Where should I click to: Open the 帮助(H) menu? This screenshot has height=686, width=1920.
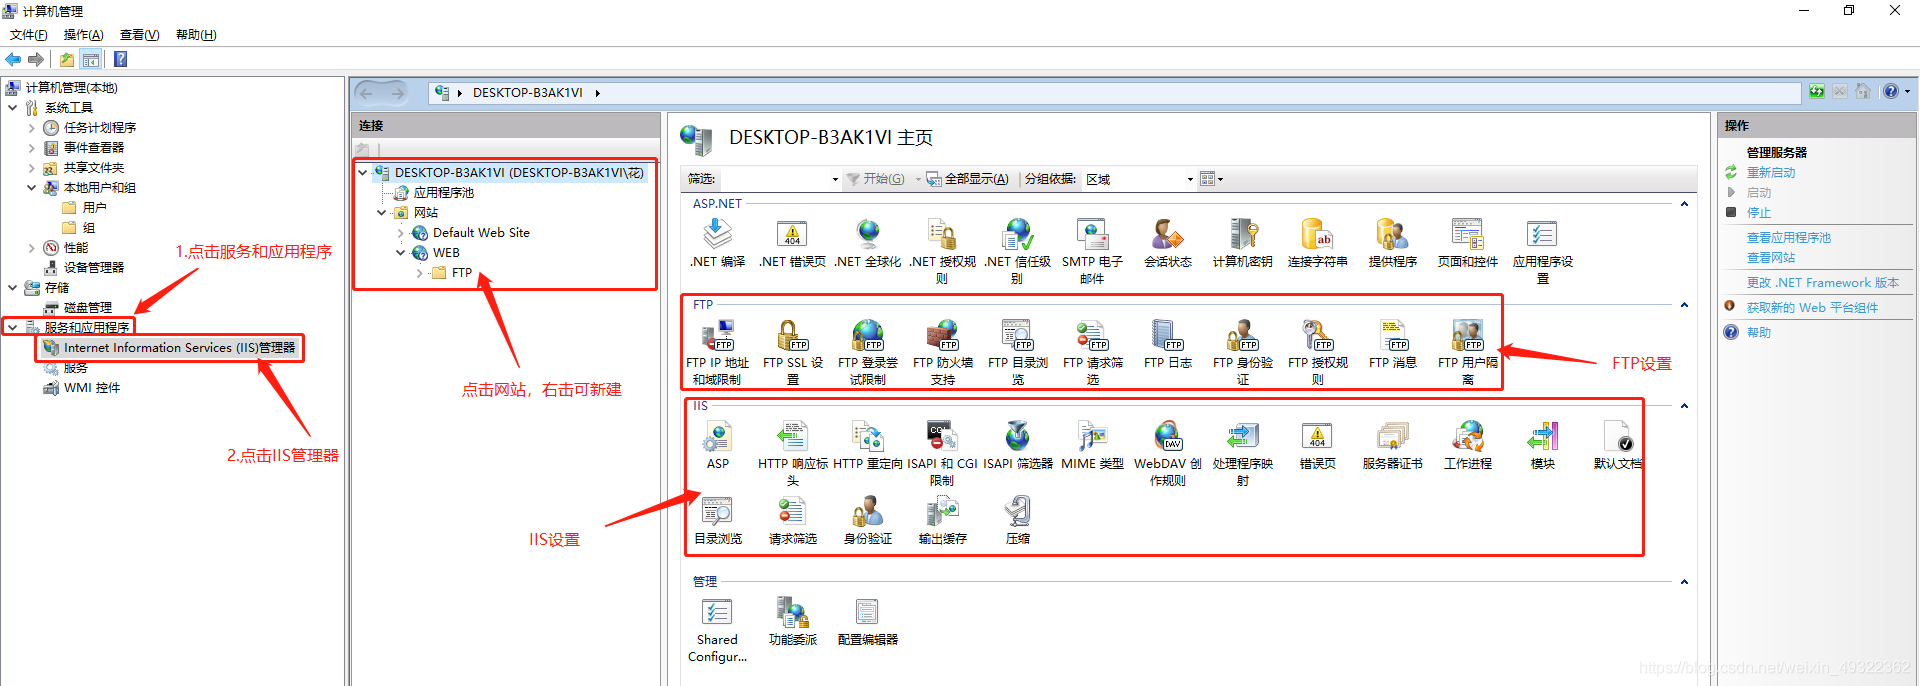click(x=195, y=35)
